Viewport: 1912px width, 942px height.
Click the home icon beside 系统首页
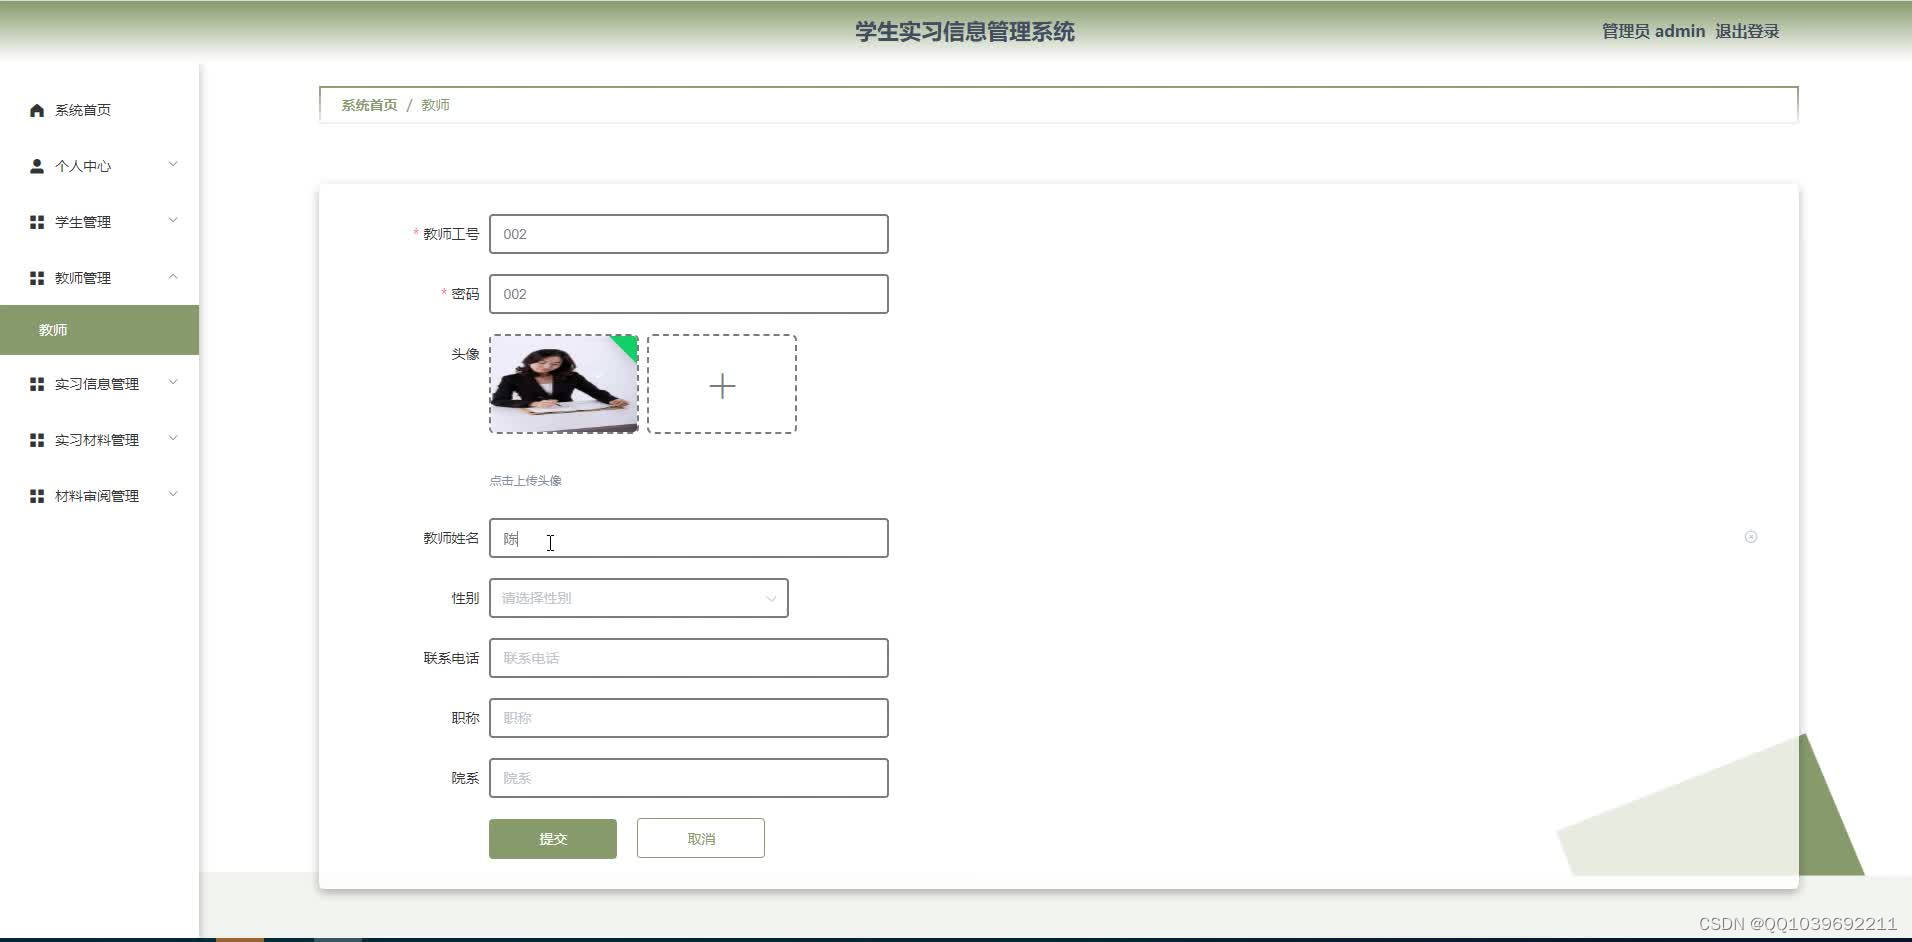pyautogui.click(x=37, y=110)
